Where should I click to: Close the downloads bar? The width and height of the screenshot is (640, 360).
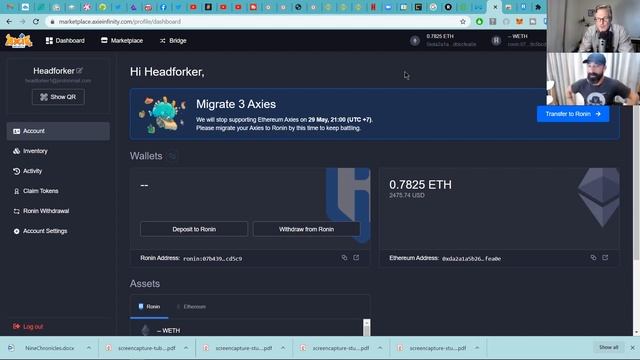tap(632, 348)
